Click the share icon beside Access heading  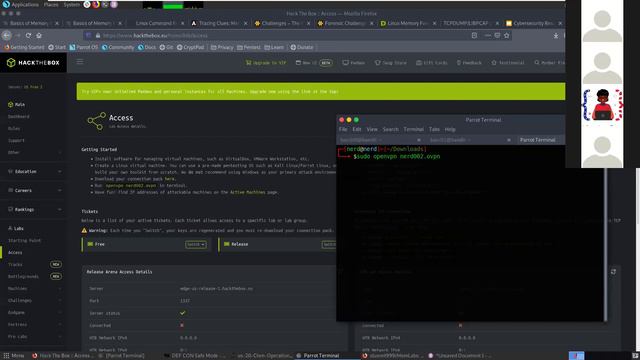click(96, 121)
